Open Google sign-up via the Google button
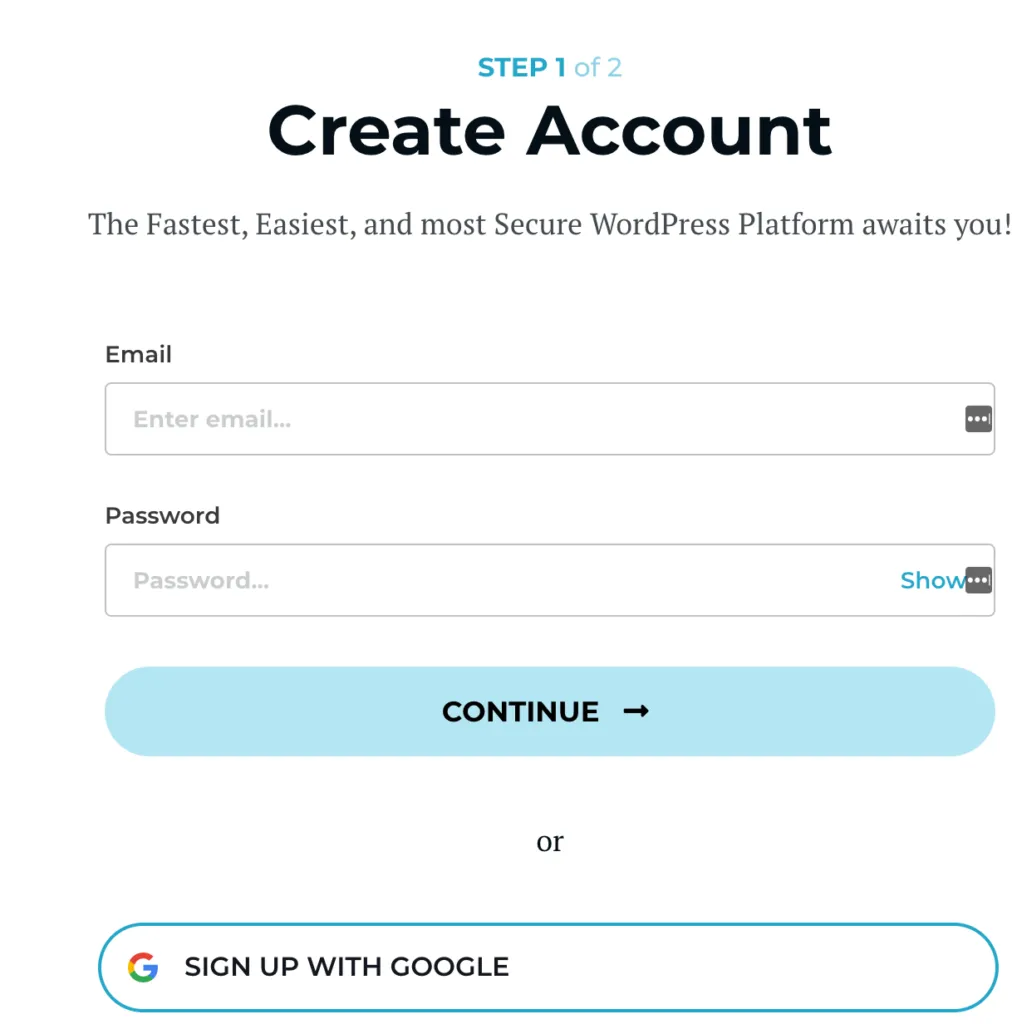 coord(550,966)
